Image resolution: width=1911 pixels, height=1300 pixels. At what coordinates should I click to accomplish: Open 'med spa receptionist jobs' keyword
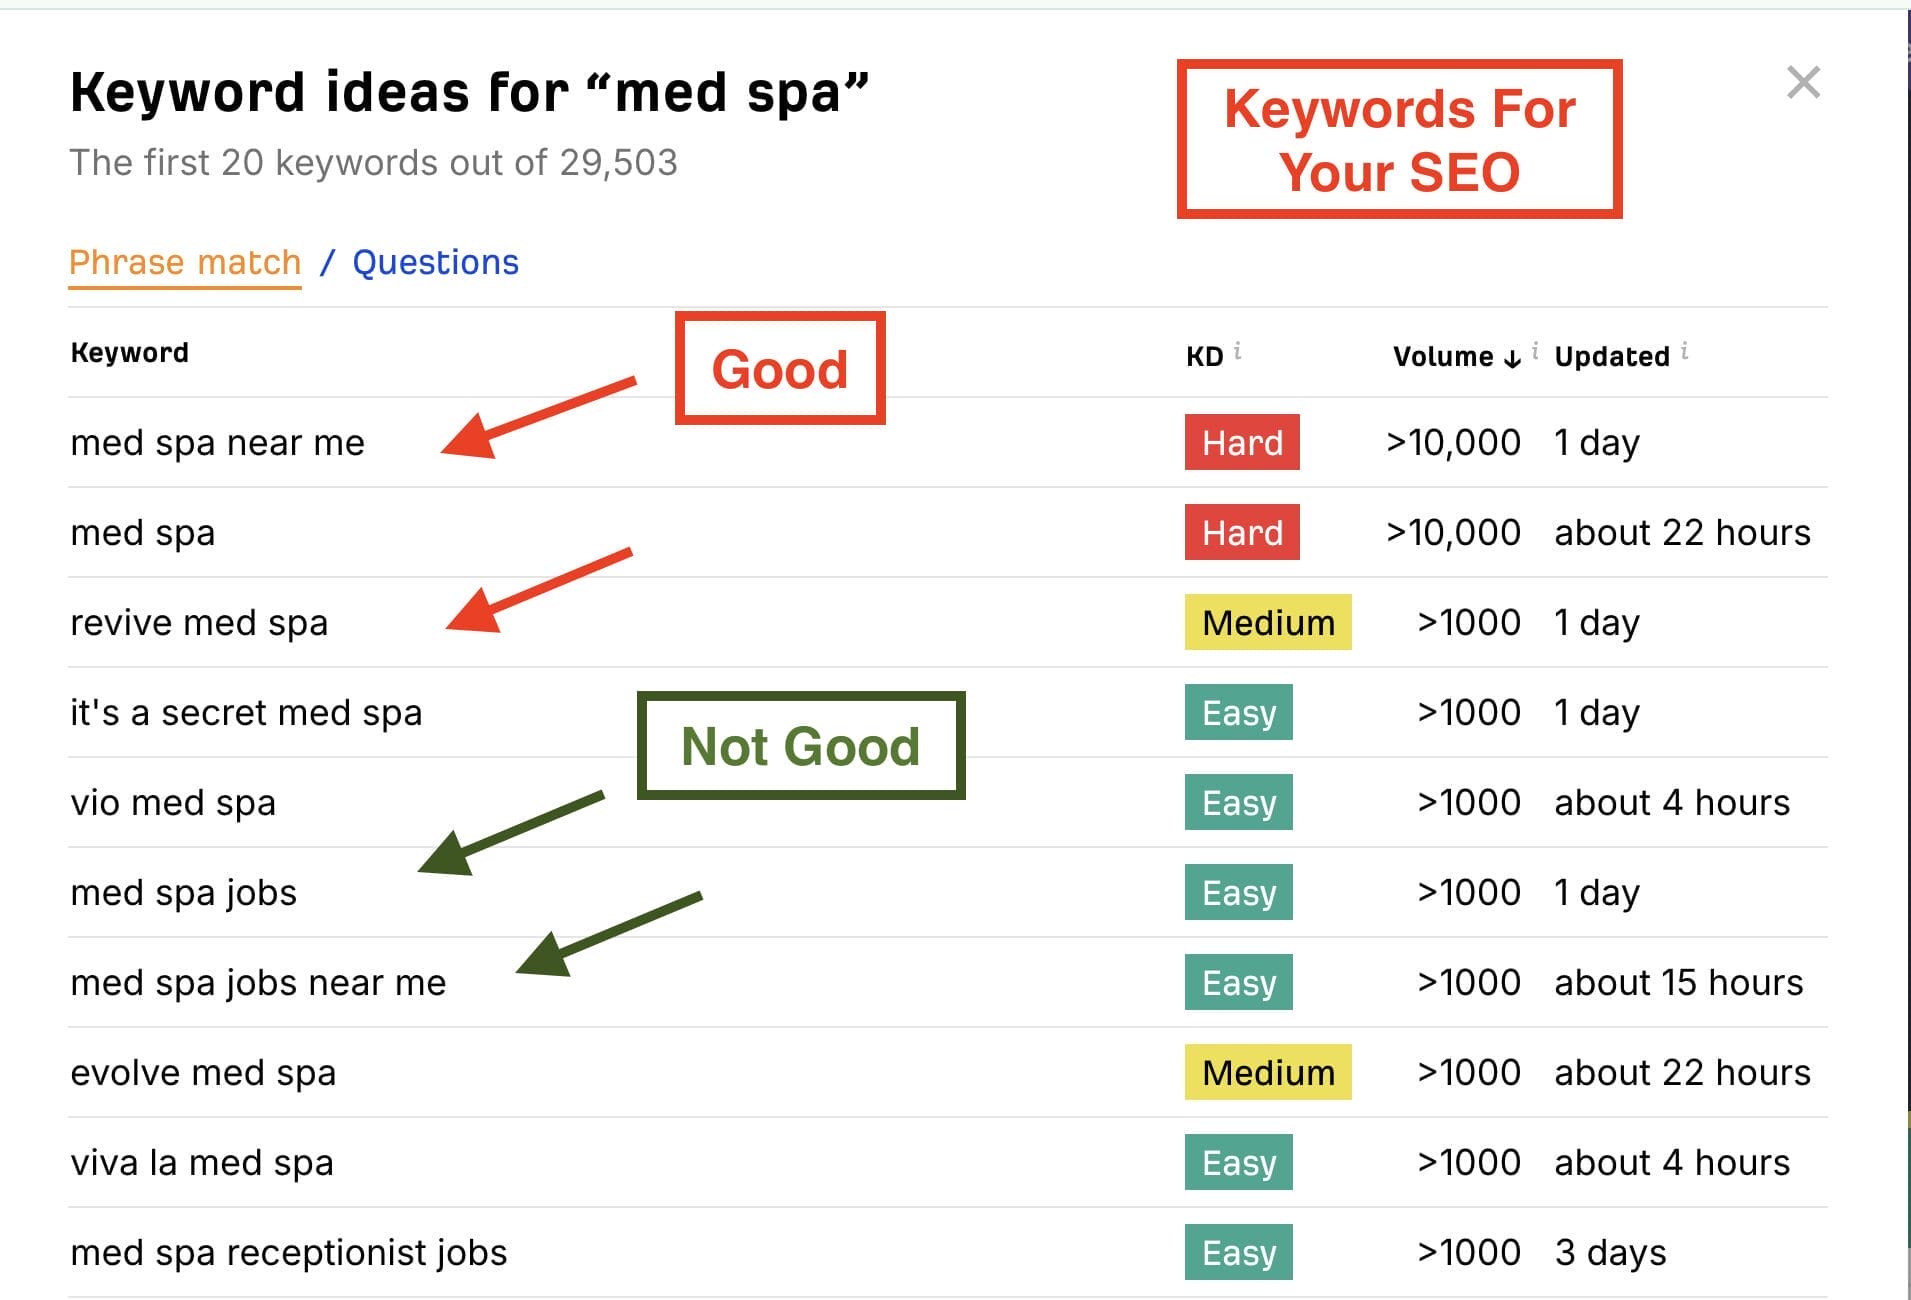pos(289,1253)
